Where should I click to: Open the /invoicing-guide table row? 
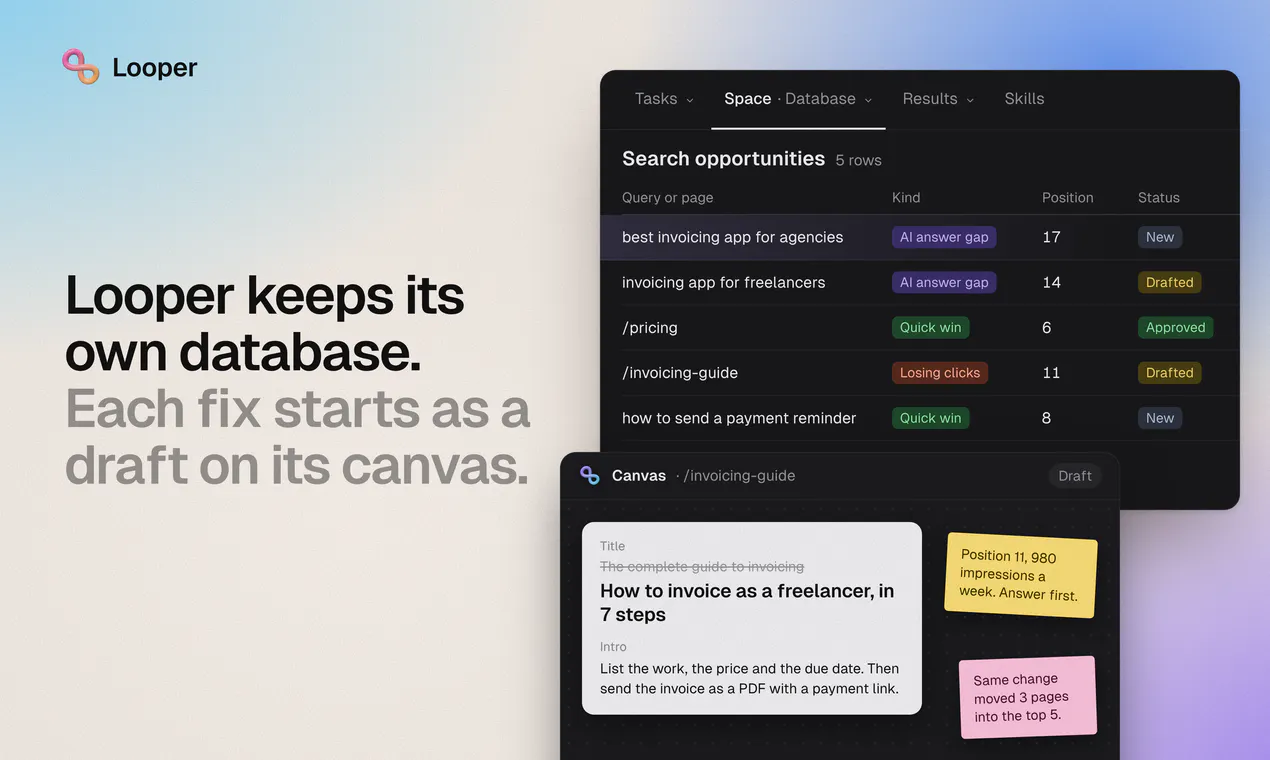click(x=919, y=373)
